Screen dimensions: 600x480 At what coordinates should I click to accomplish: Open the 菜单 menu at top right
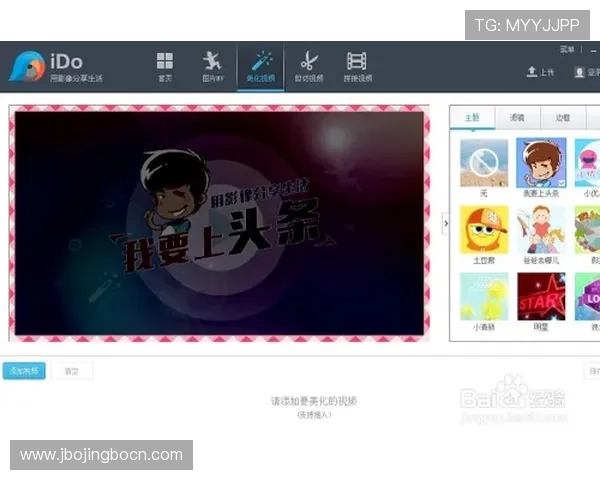point(568,48)
